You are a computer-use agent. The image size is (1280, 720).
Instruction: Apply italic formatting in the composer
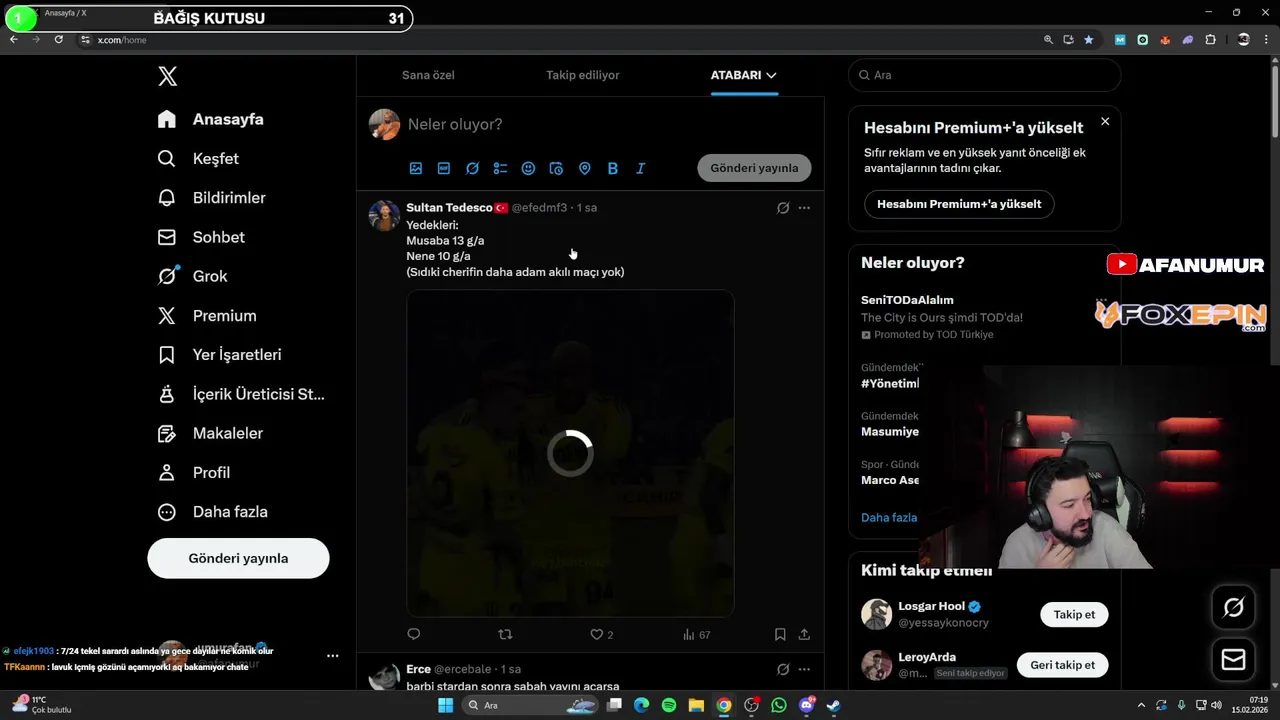[641, 168]
